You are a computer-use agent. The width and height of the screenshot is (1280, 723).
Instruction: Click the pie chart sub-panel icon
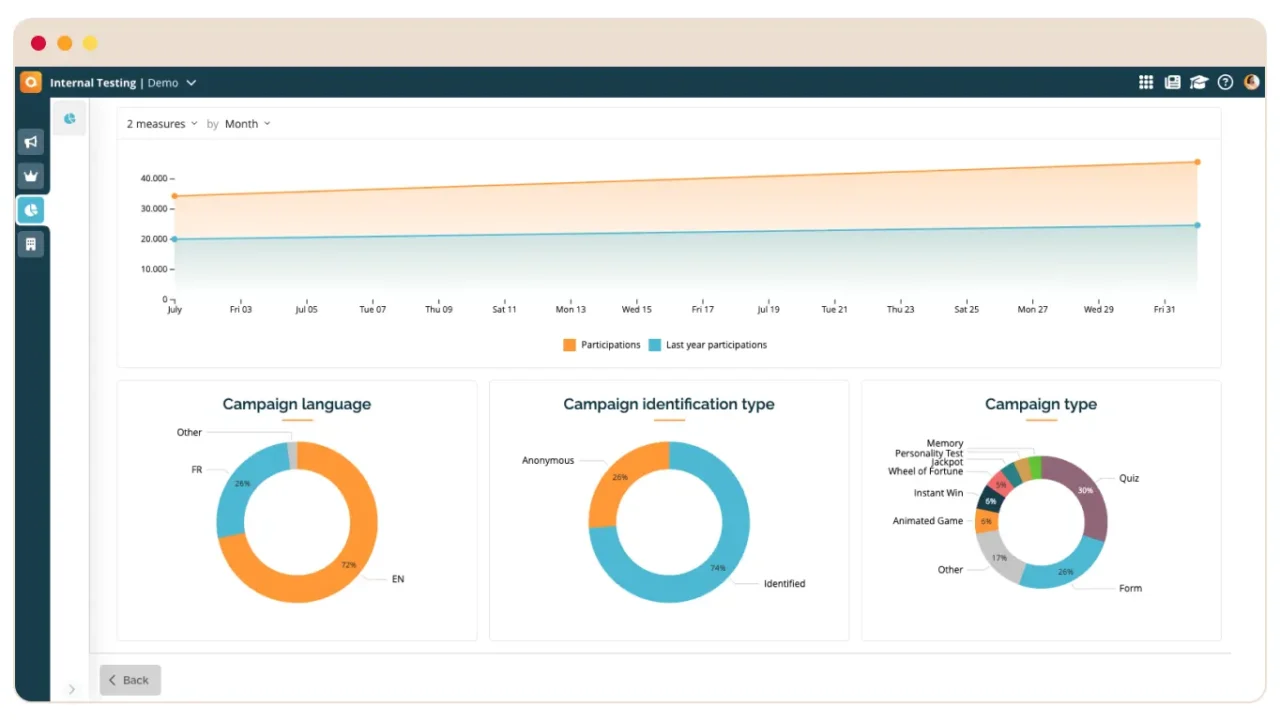pyautogui.click(x=70, y=118)
